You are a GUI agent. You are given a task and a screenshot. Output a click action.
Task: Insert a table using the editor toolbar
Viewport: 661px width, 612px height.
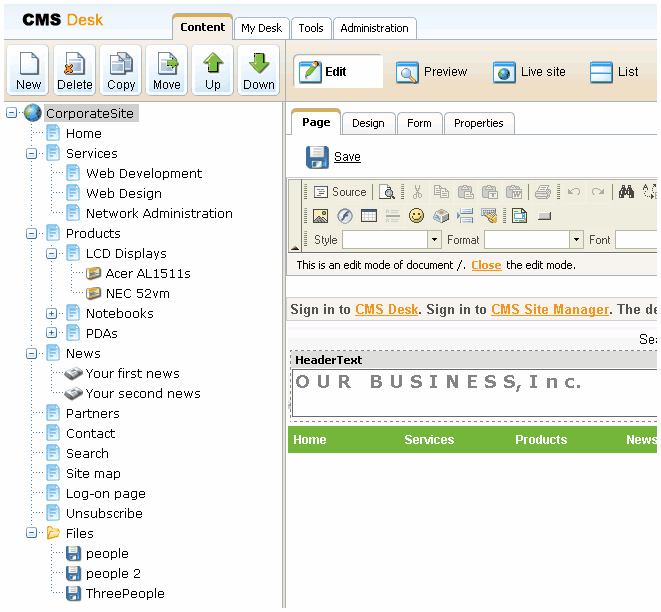pos(368,216)
